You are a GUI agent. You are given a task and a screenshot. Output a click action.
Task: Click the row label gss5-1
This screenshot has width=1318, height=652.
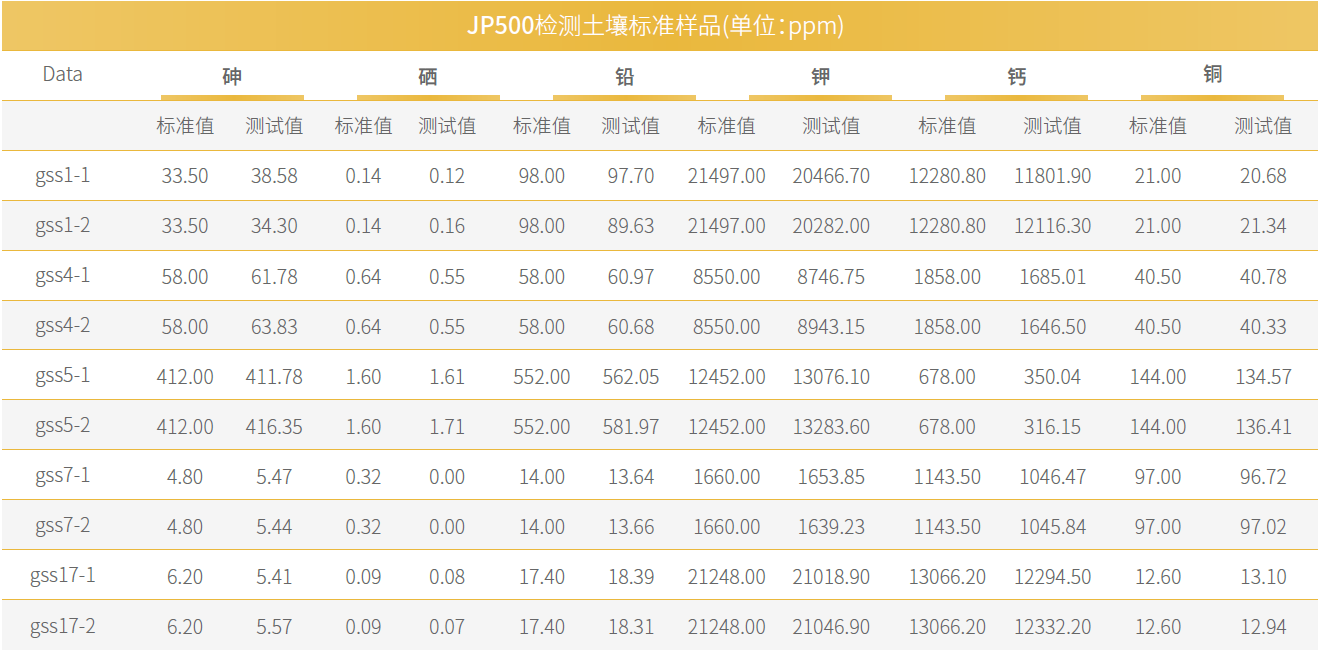62,375
